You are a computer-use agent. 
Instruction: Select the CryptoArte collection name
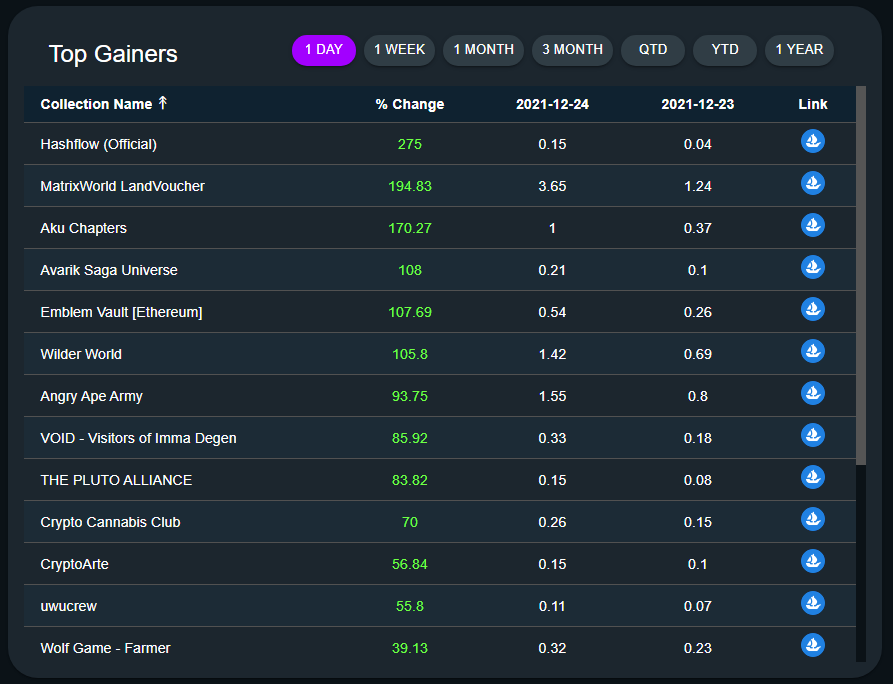coord(75,564)
